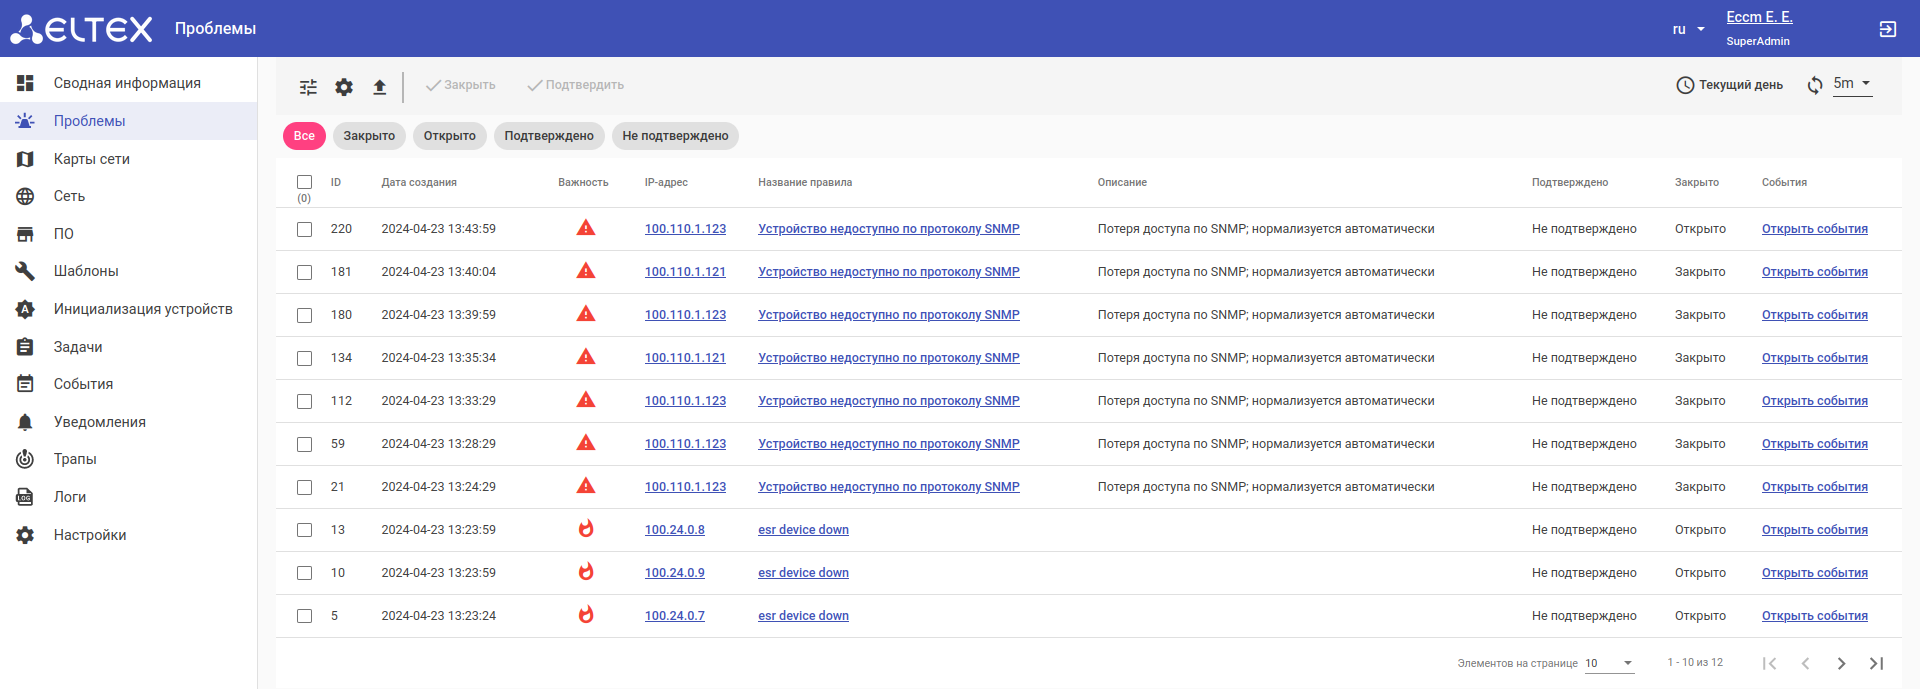The height and width of the screenshot is (689, 1920).
Task: Navigate to Трапы in the sidebar
Action: 75,459
